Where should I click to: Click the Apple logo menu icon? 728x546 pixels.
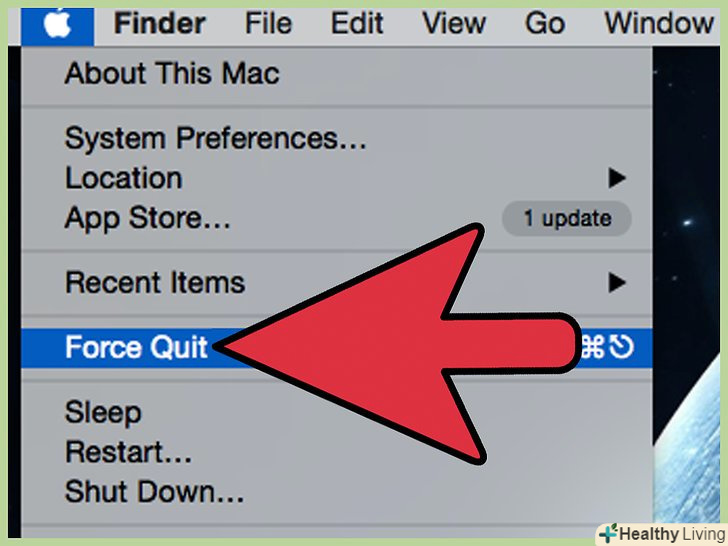[x=57, y=24]
